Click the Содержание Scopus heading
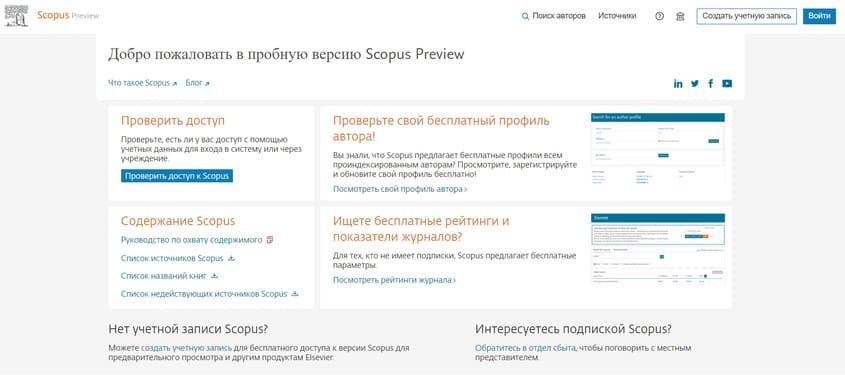Image resolution: width=845 pixels, height=375 pixels. pyautogui.click(x=178, y=221)
